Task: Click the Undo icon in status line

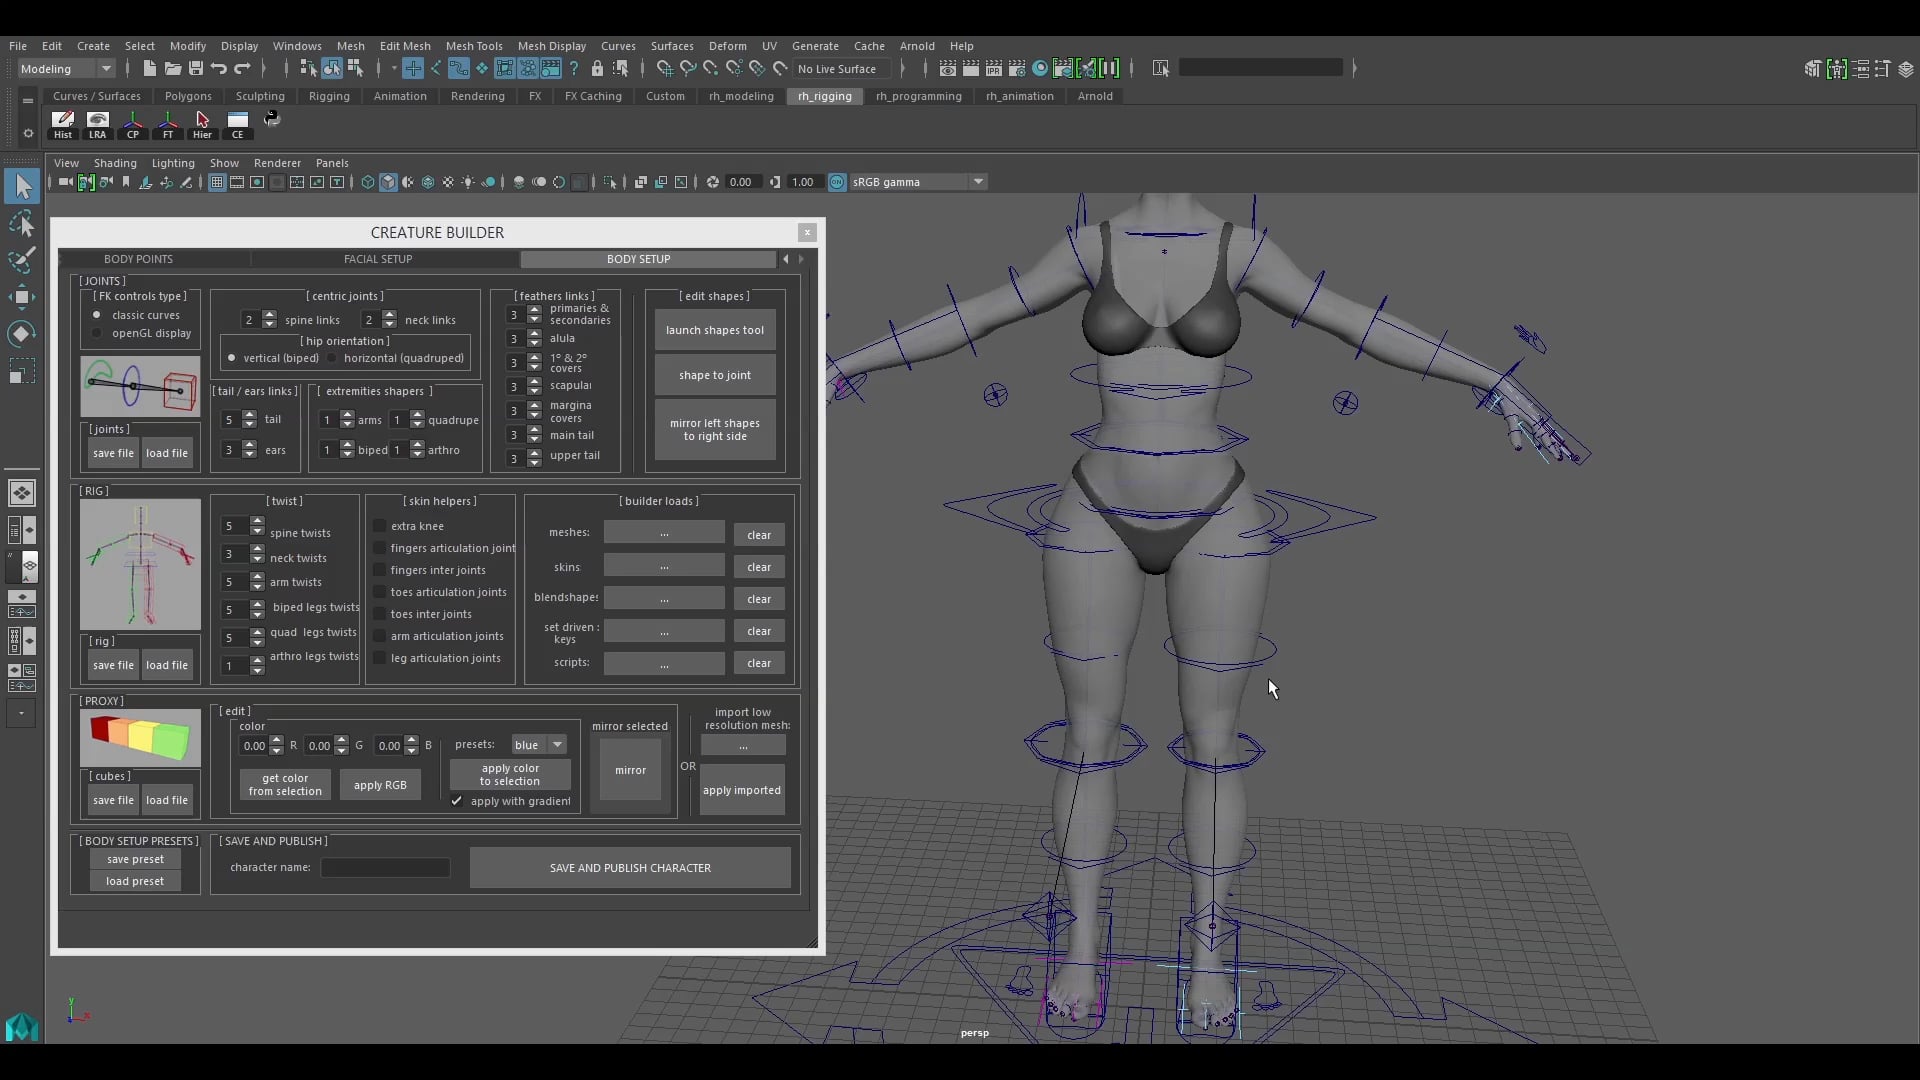Action: click(219, 68)
